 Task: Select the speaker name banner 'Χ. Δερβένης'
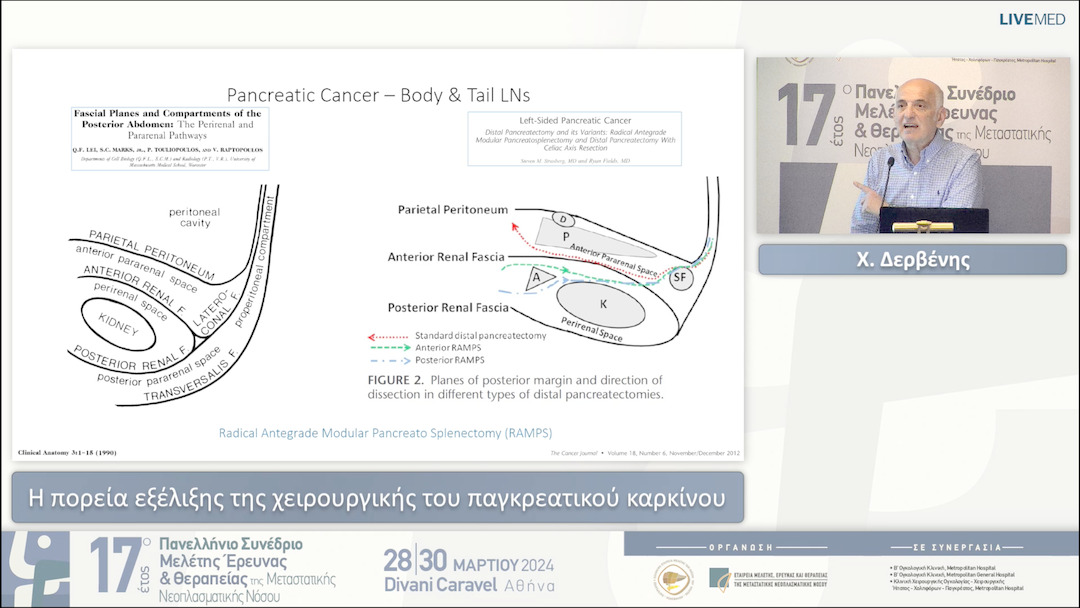911,260
